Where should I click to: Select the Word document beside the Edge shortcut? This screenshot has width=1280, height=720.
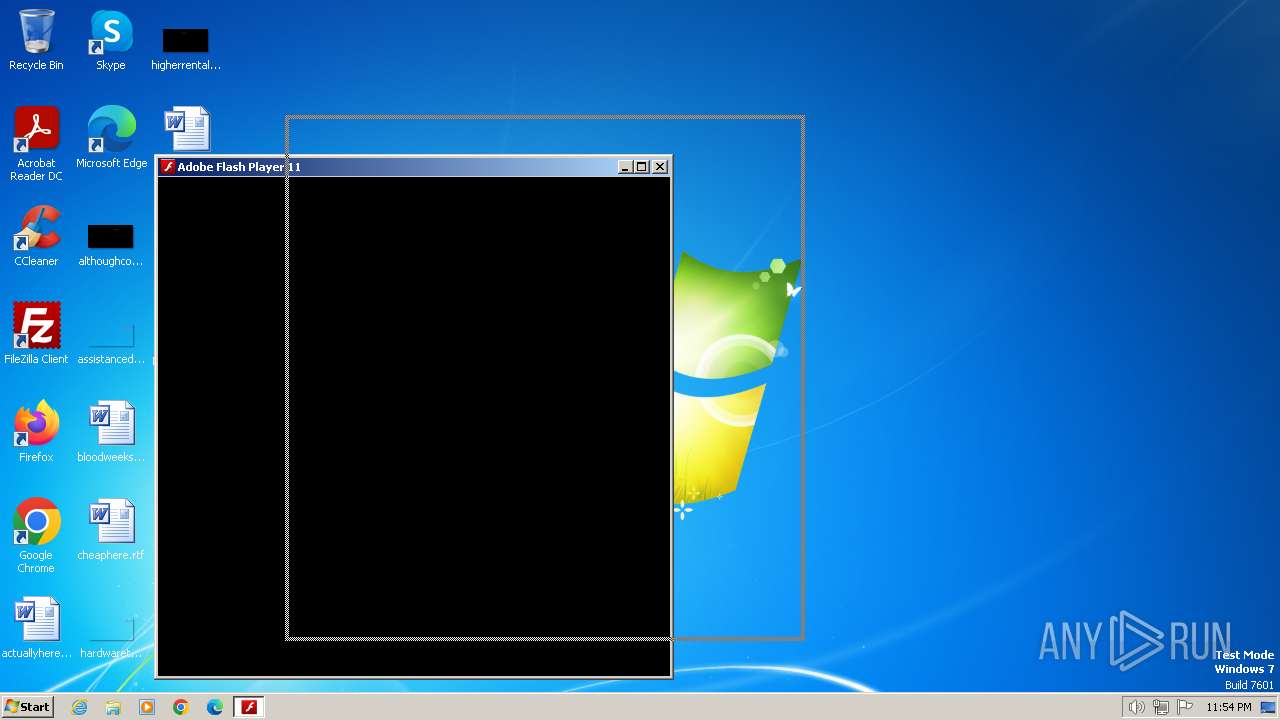pos(187,130)
